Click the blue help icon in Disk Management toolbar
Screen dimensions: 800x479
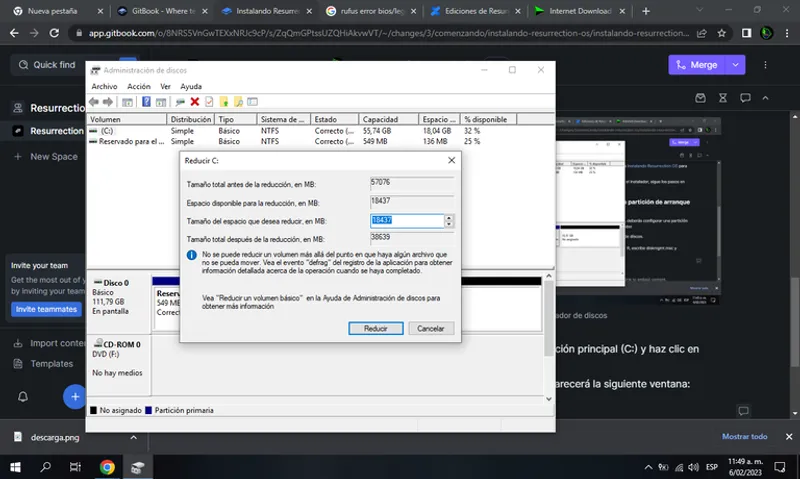[x=145, y=102]
